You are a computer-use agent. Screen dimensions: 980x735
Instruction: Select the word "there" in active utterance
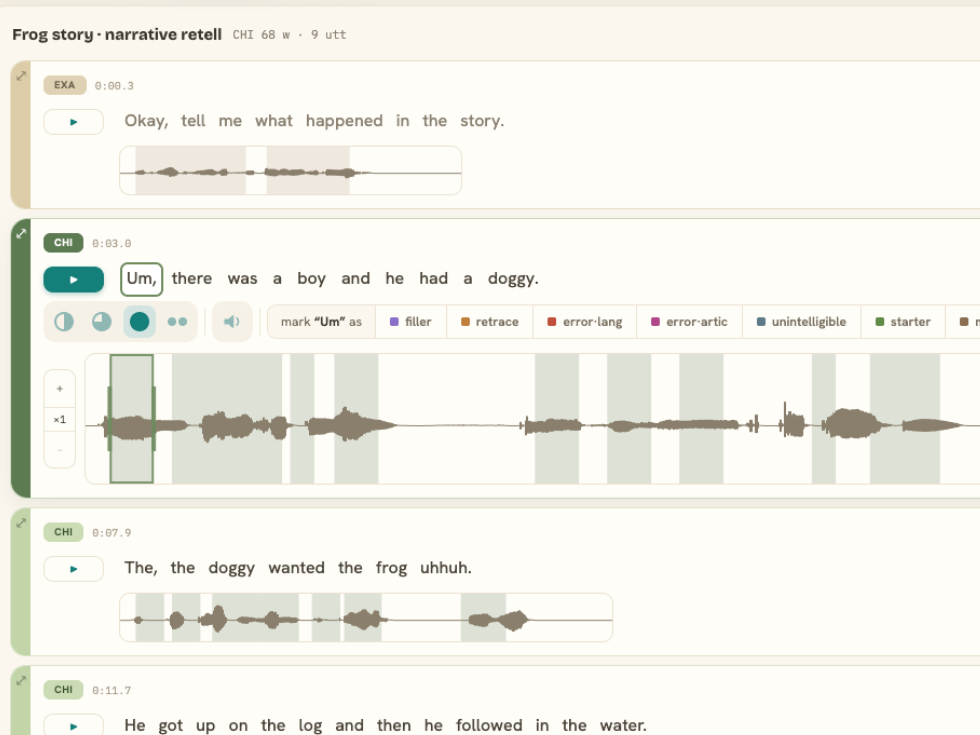pos(192,279)
